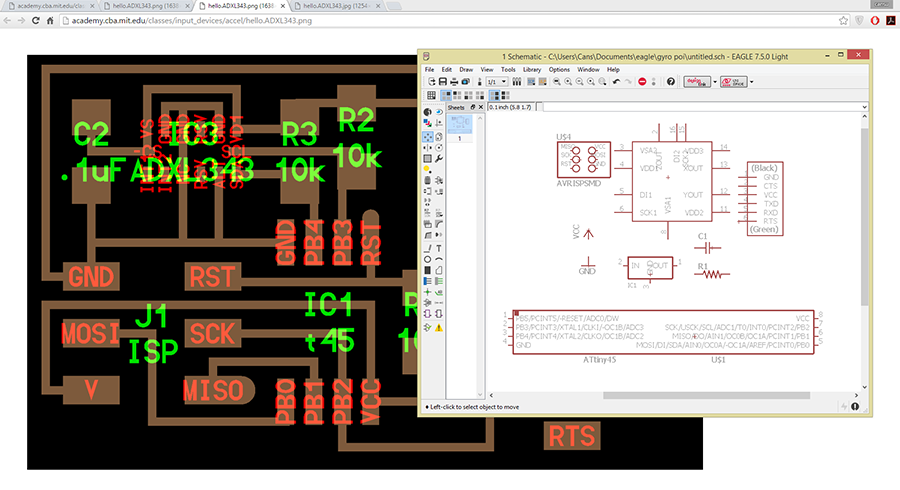
Task: Select the Rotate tool
Action: 439,147
